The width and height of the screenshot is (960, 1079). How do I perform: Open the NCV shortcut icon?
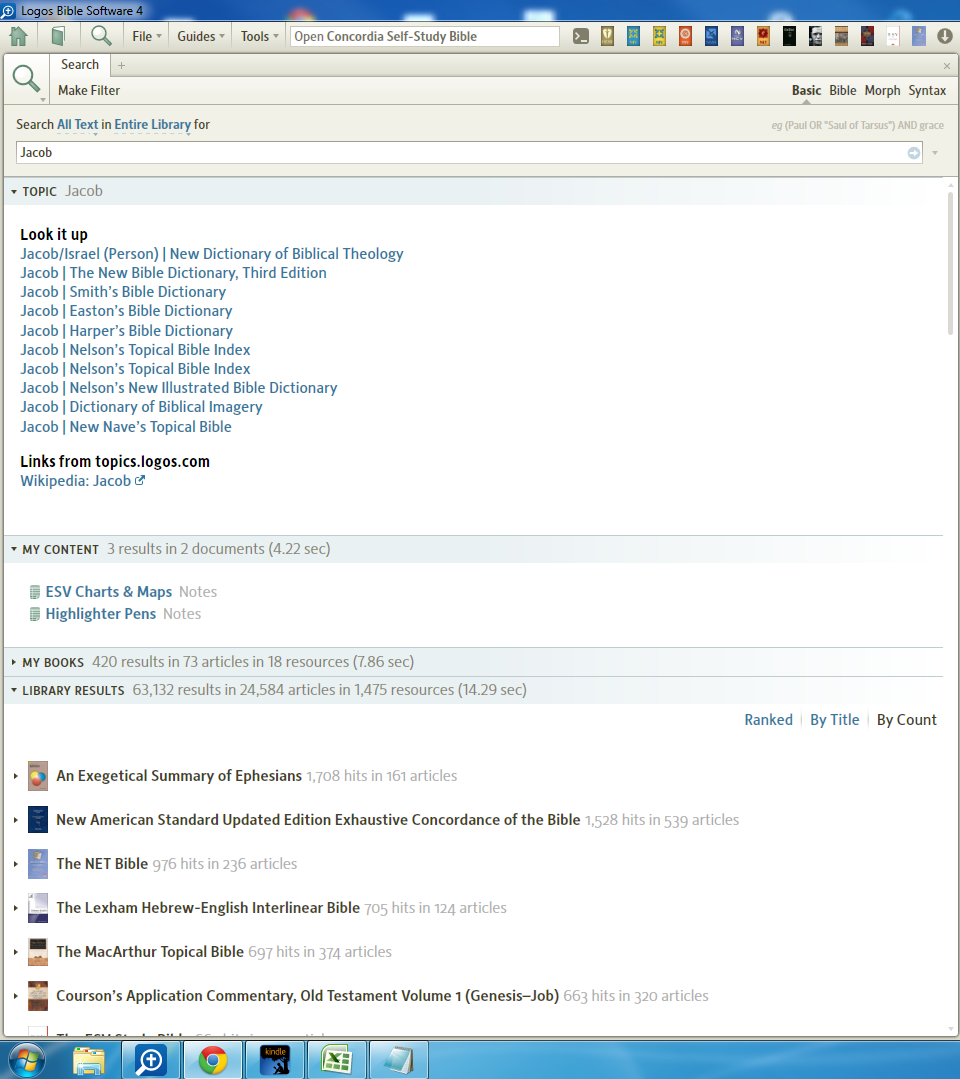pos(737,36)
